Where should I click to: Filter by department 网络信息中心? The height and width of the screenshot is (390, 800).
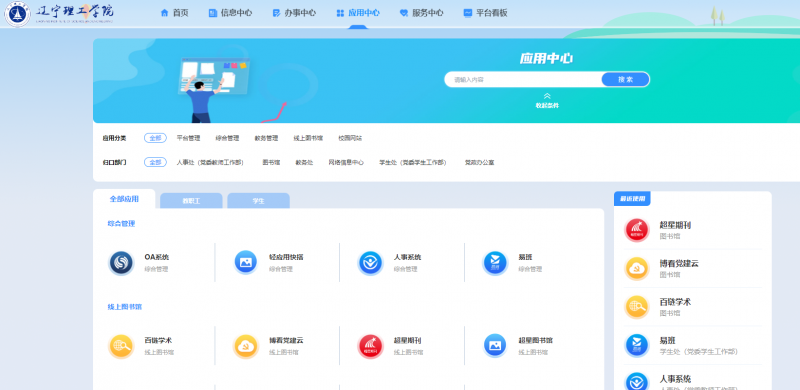click(x=346, y=162)
